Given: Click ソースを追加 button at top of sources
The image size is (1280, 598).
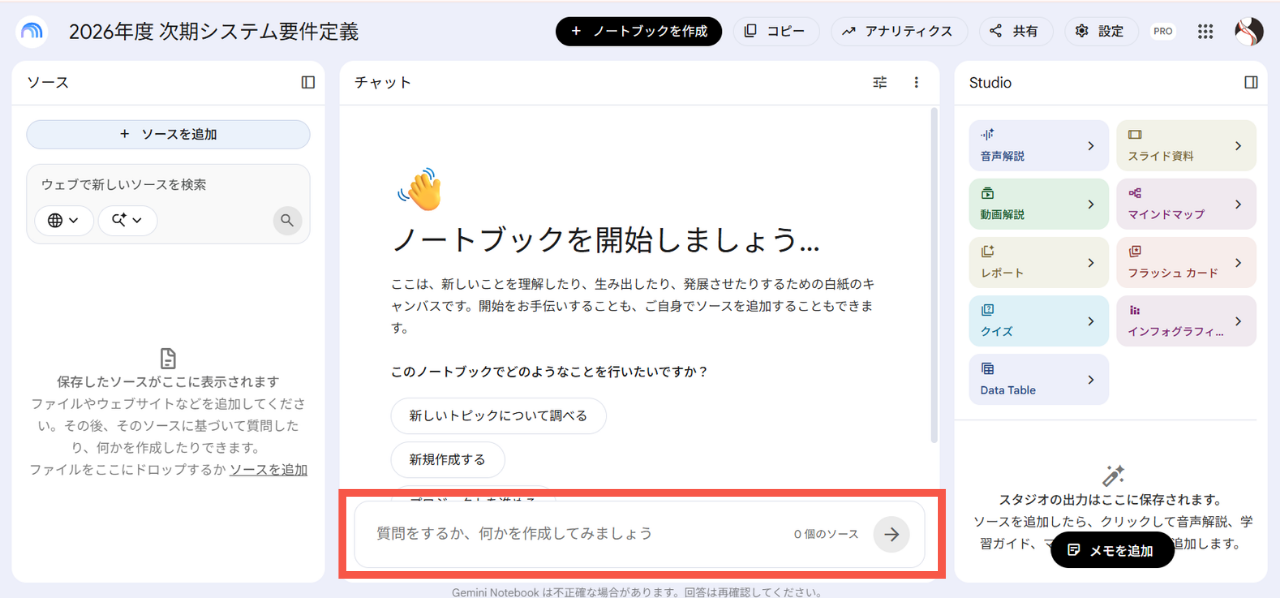Looking at the screenshot, I should tap(168, 134).
